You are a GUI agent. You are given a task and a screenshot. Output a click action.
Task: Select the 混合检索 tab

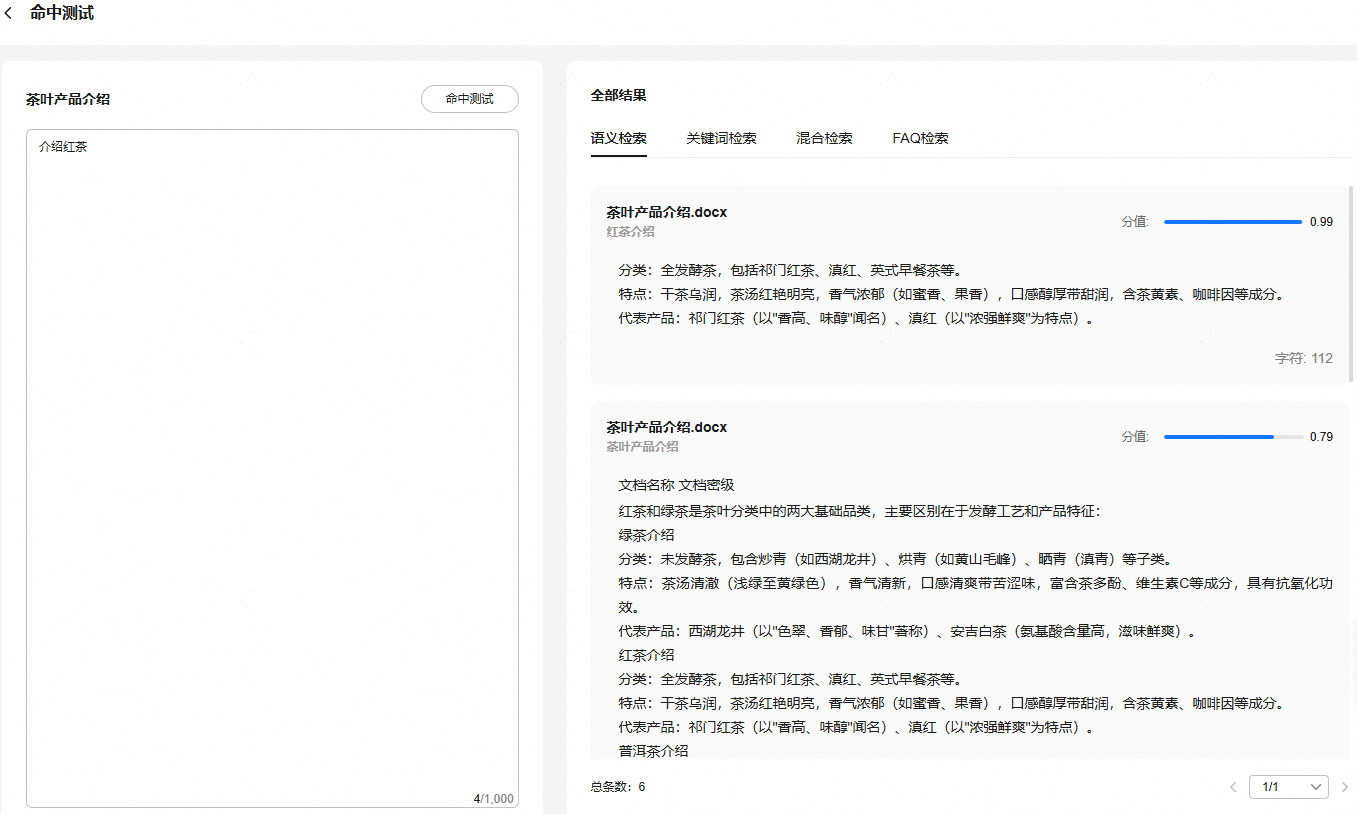coord(824,138)
